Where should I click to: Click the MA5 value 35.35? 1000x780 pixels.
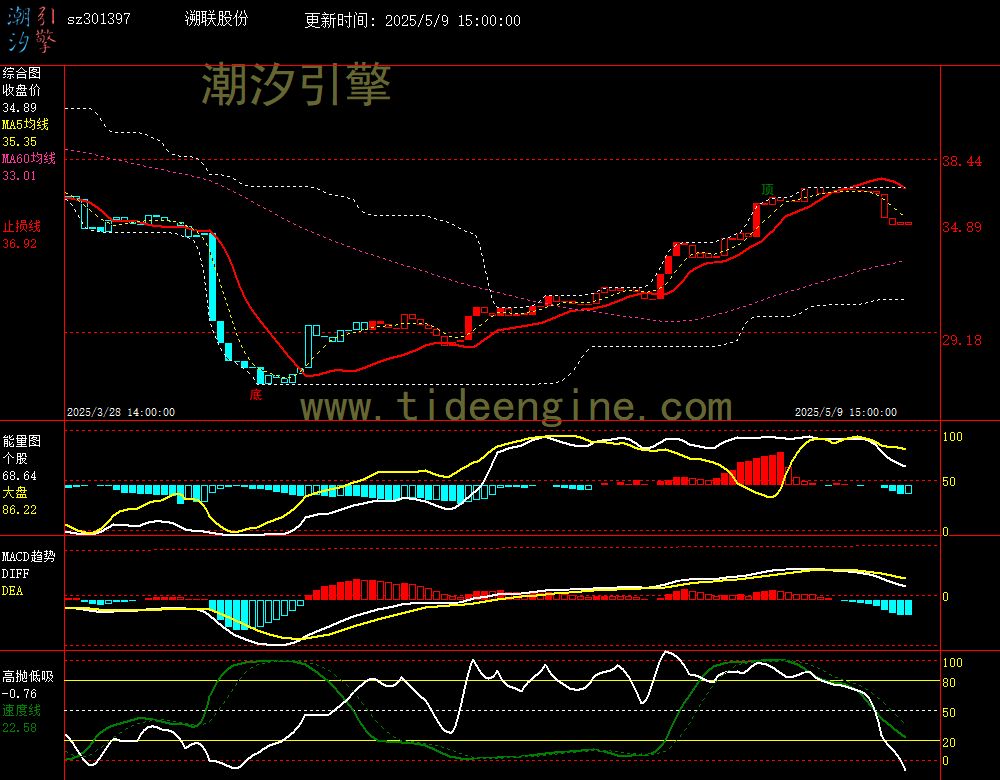20,142
